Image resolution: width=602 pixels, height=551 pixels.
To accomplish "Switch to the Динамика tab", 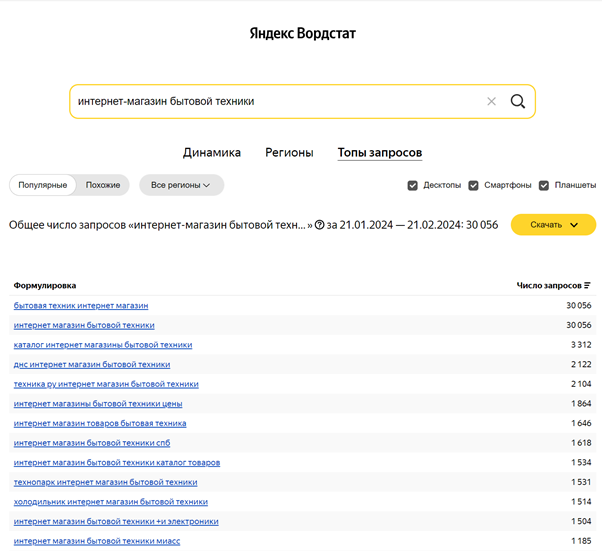I will click(x=212, y=152).
